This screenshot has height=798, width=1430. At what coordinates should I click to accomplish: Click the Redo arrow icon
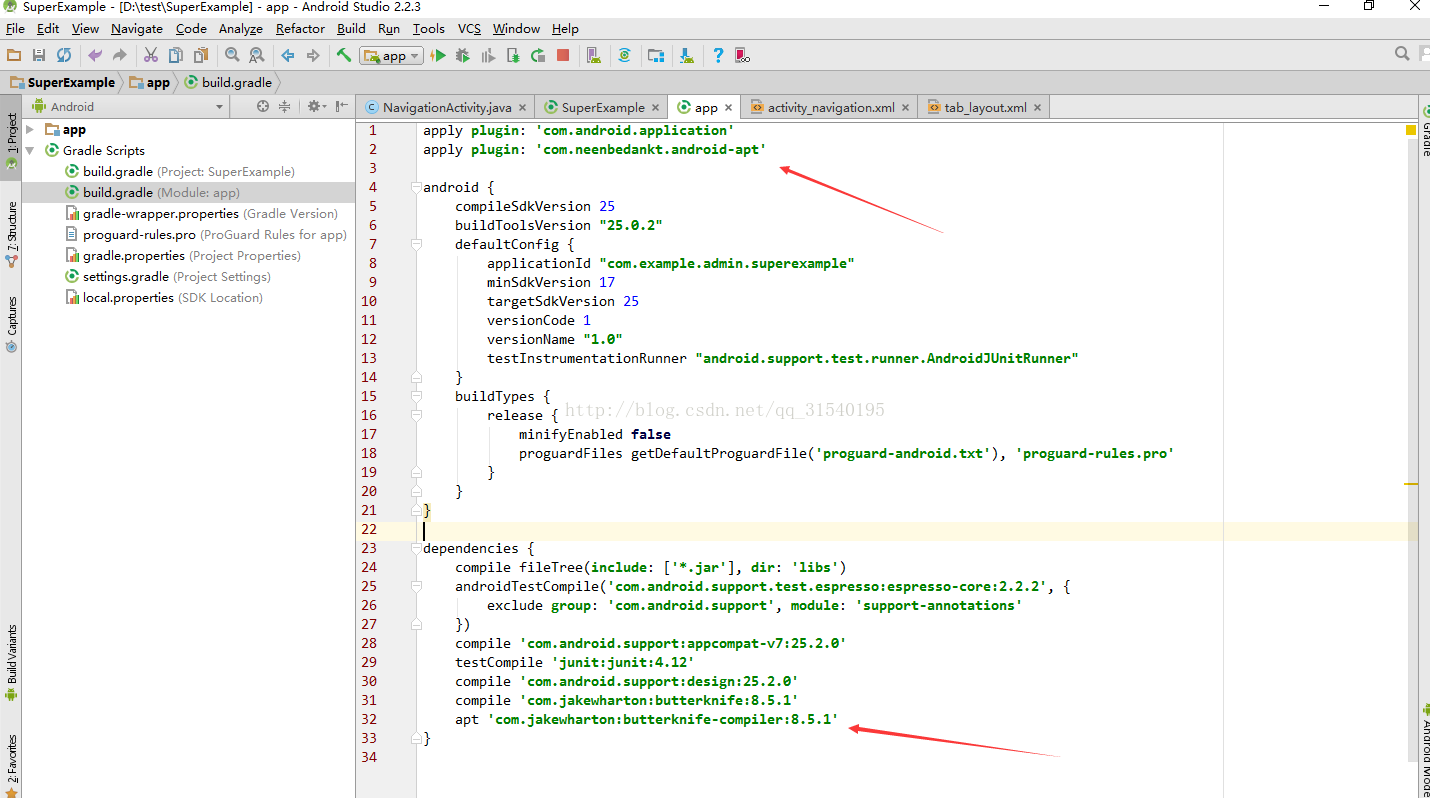coord(120,56)
